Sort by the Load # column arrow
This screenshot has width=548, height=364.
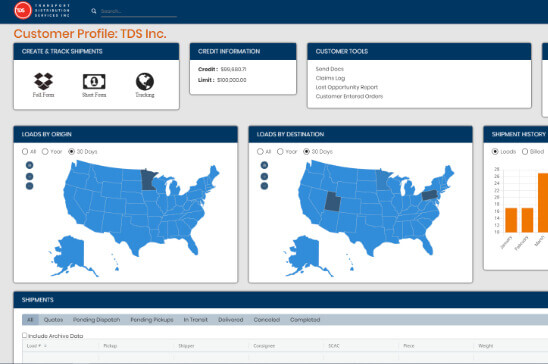(x=45, y=346)
